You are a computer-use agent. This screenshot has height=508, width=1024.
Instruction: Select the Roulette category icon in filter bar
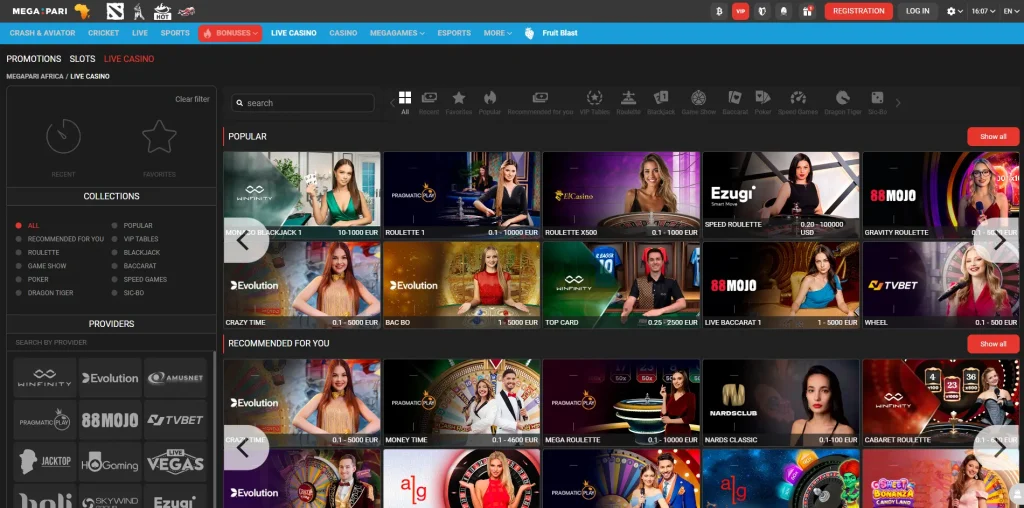[628, 100]
